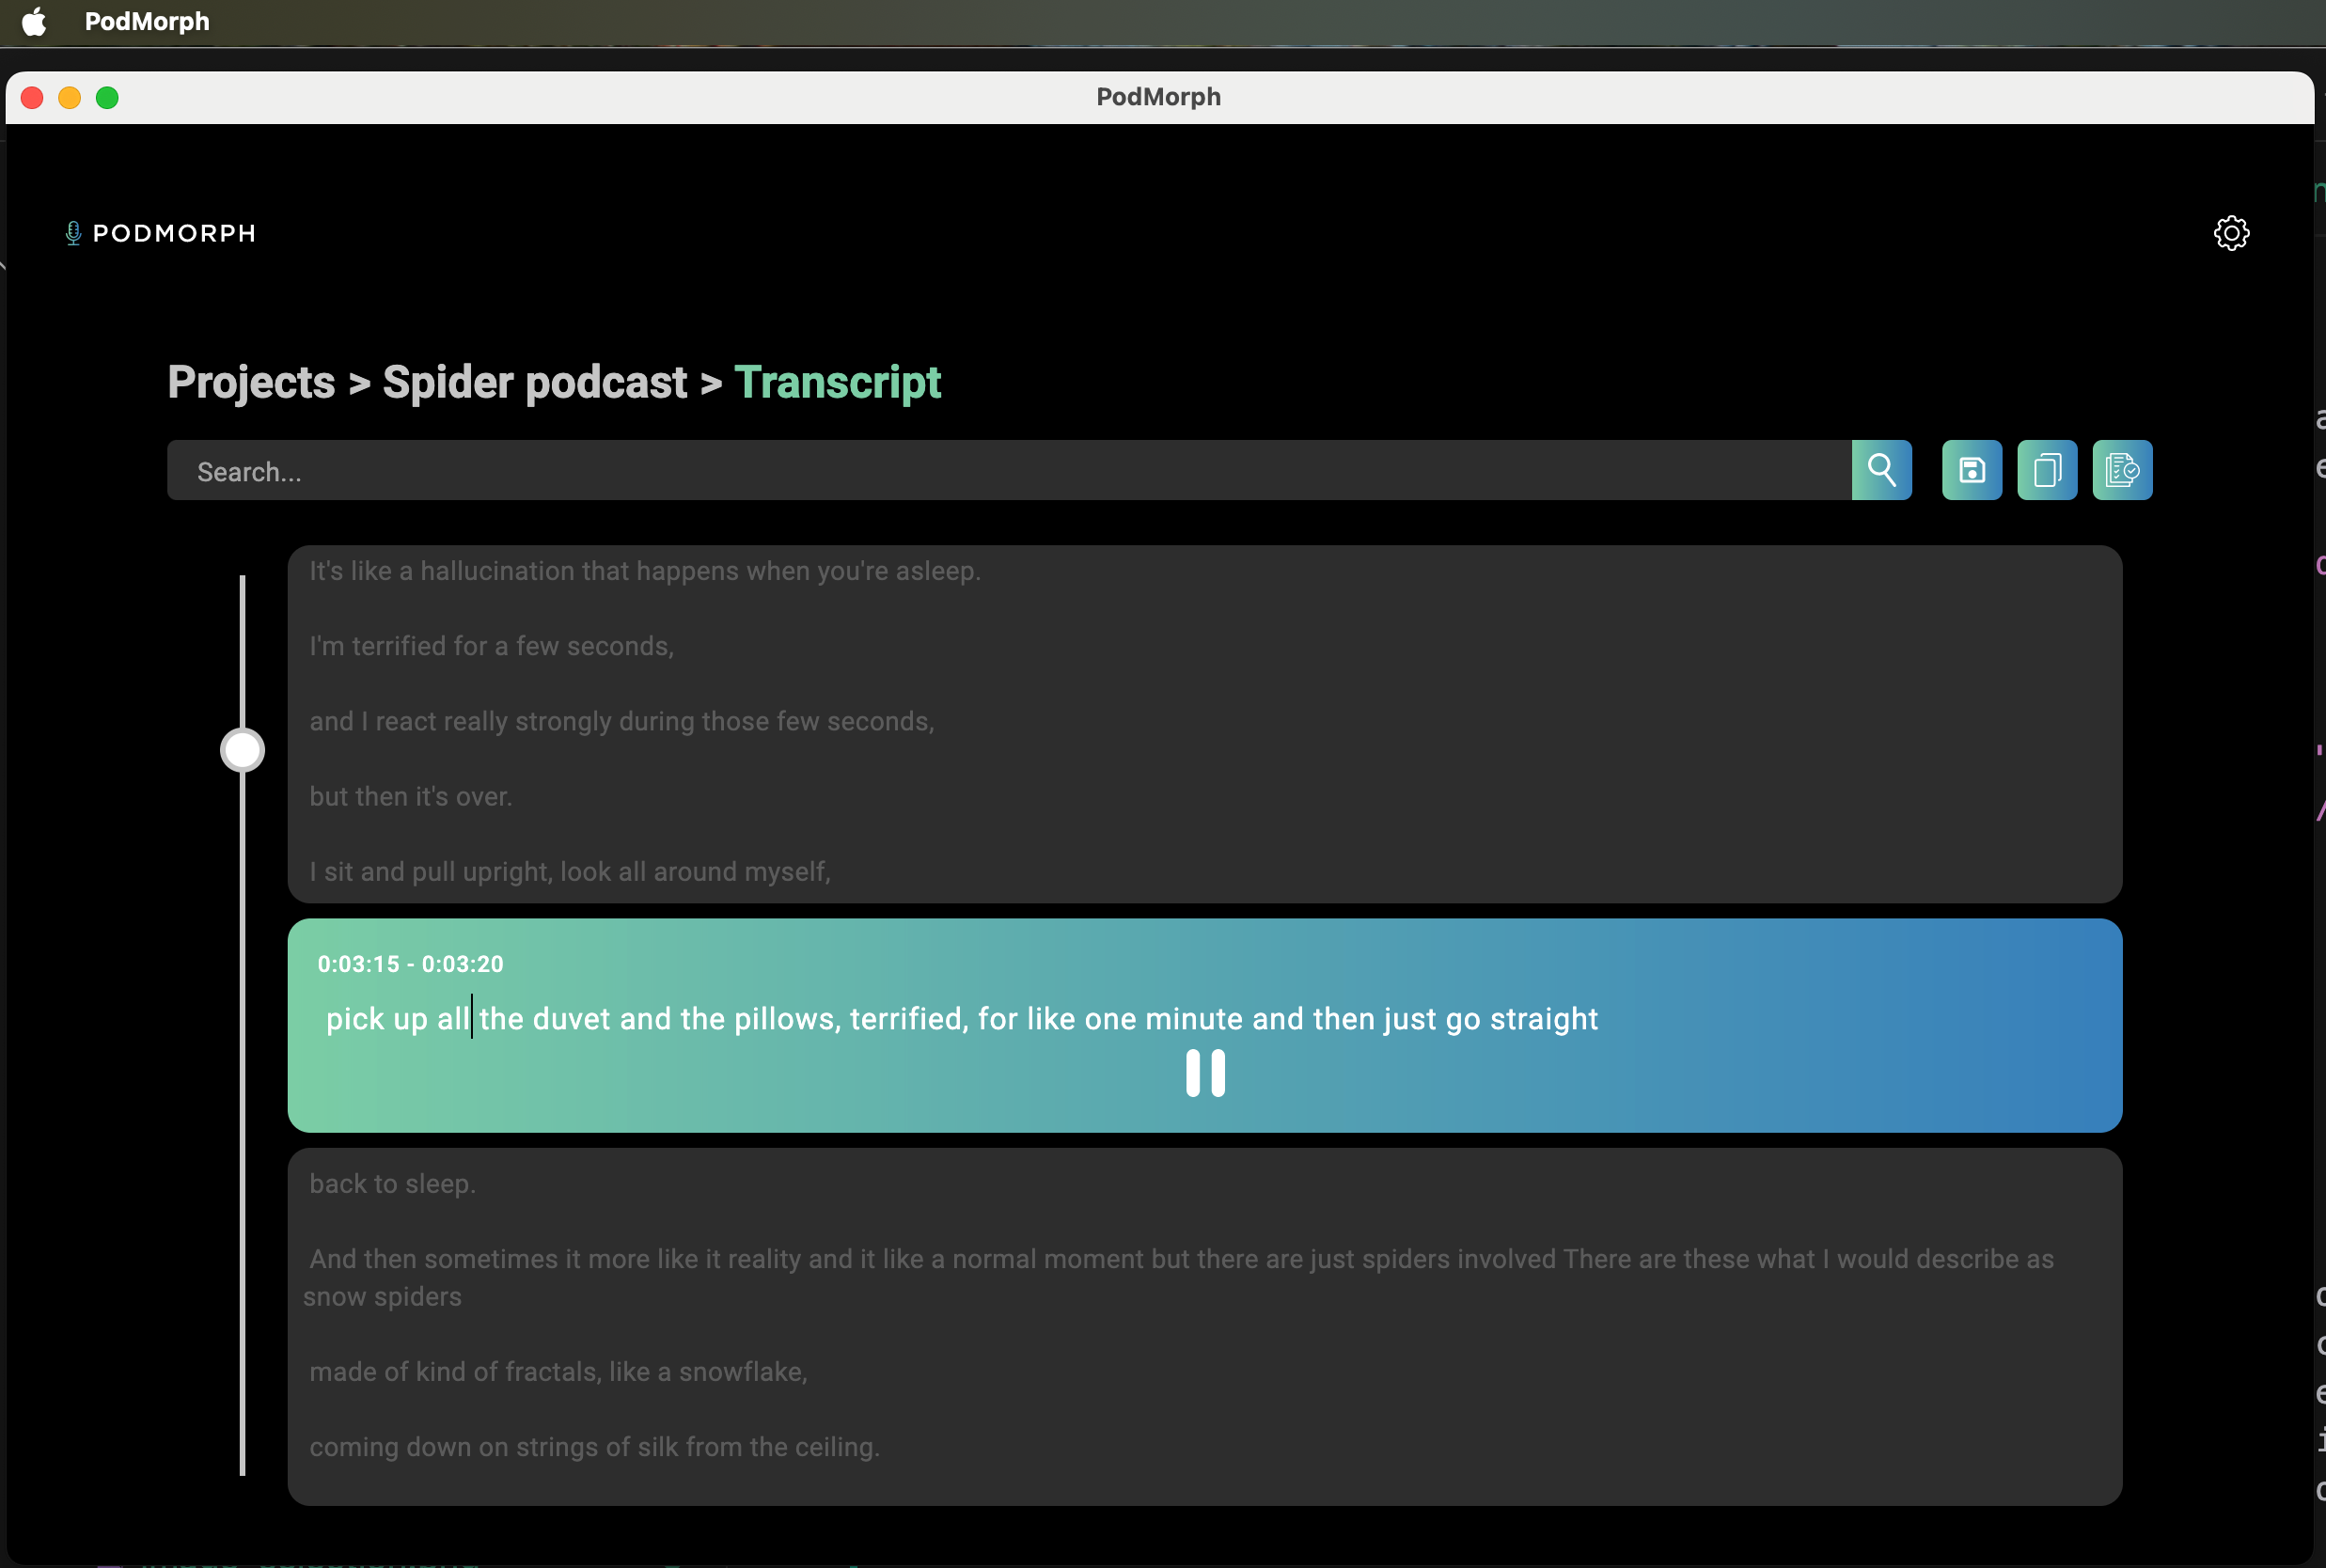Click Transcript breadcrumb label
The height and width of the screenshot is (1568, 2326).
pos(837,382)
